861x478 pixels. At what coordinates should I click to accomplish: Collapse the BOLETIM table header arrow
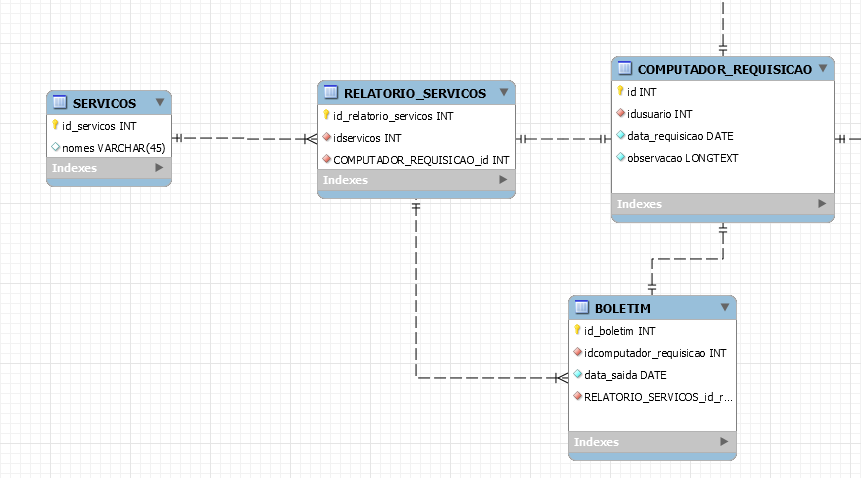[x=725, y=307]
